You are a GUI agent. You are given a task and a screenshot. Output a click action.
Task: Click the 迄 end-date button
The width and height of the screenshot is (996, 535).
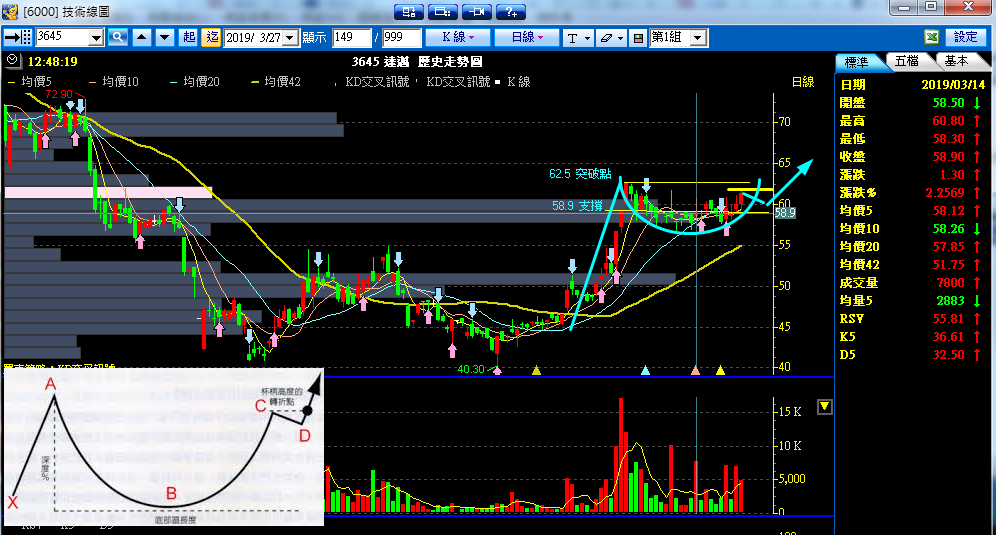coord(212,37)
